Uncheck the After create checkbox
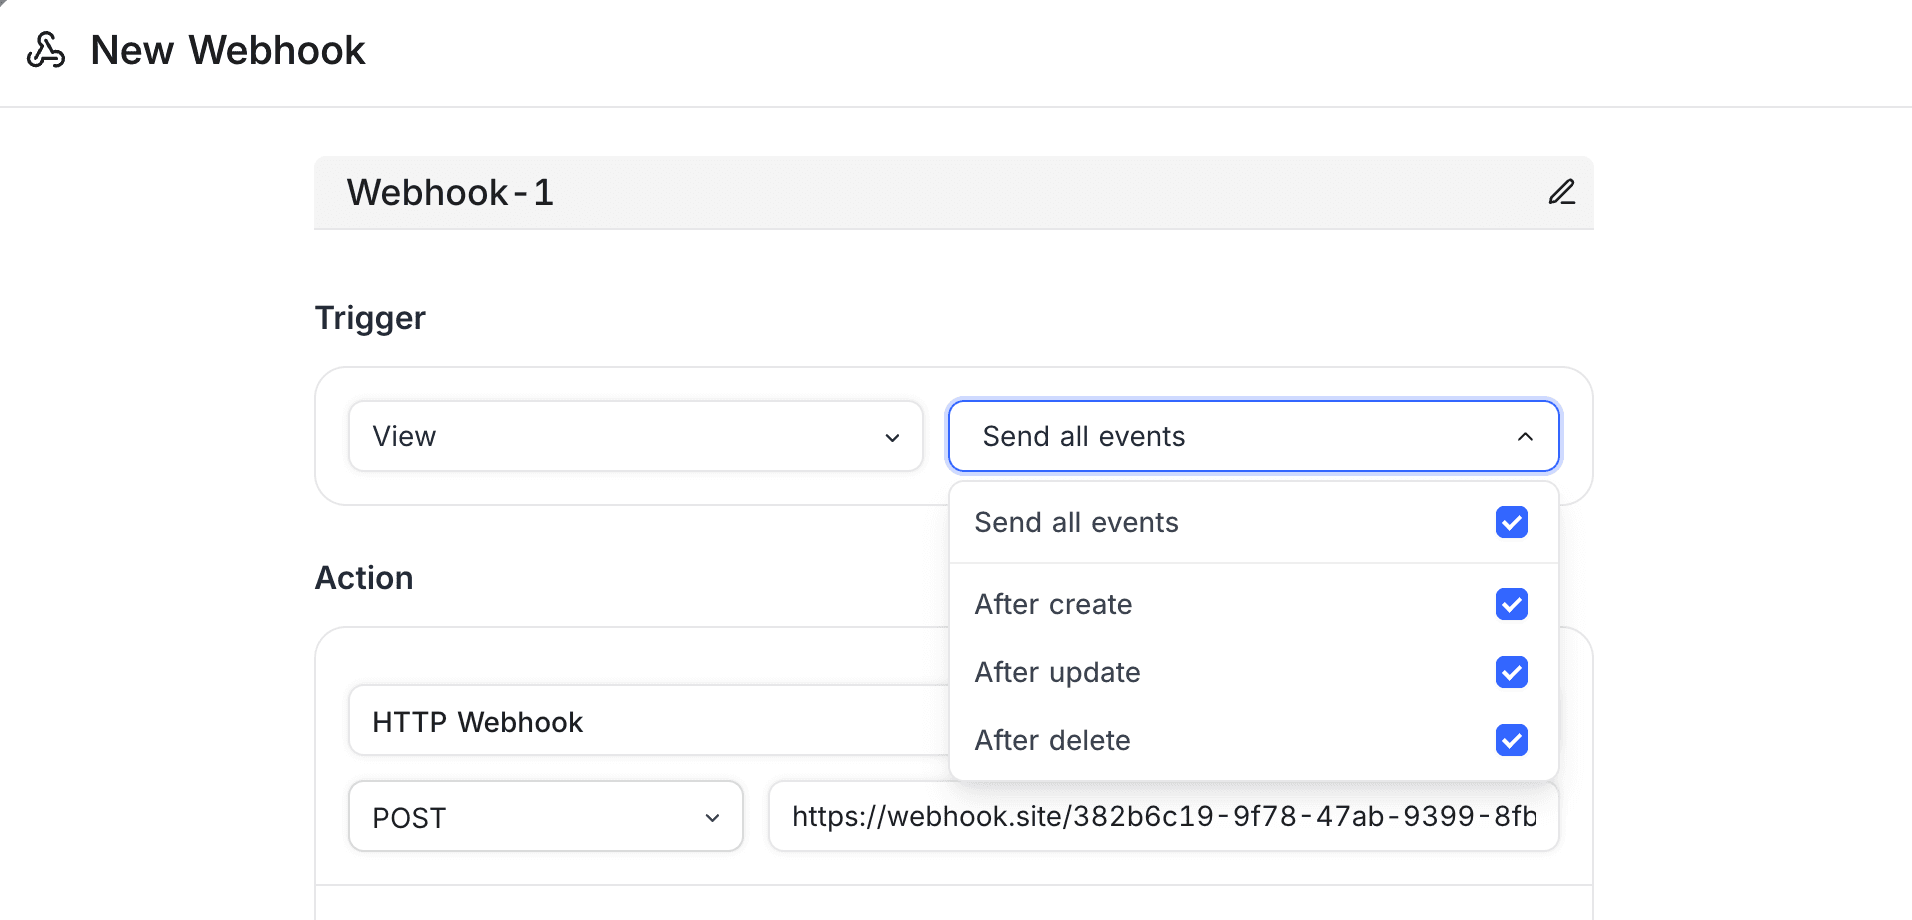The width and height of the screenshot is (1912, 920). [x=1511, y=604]
